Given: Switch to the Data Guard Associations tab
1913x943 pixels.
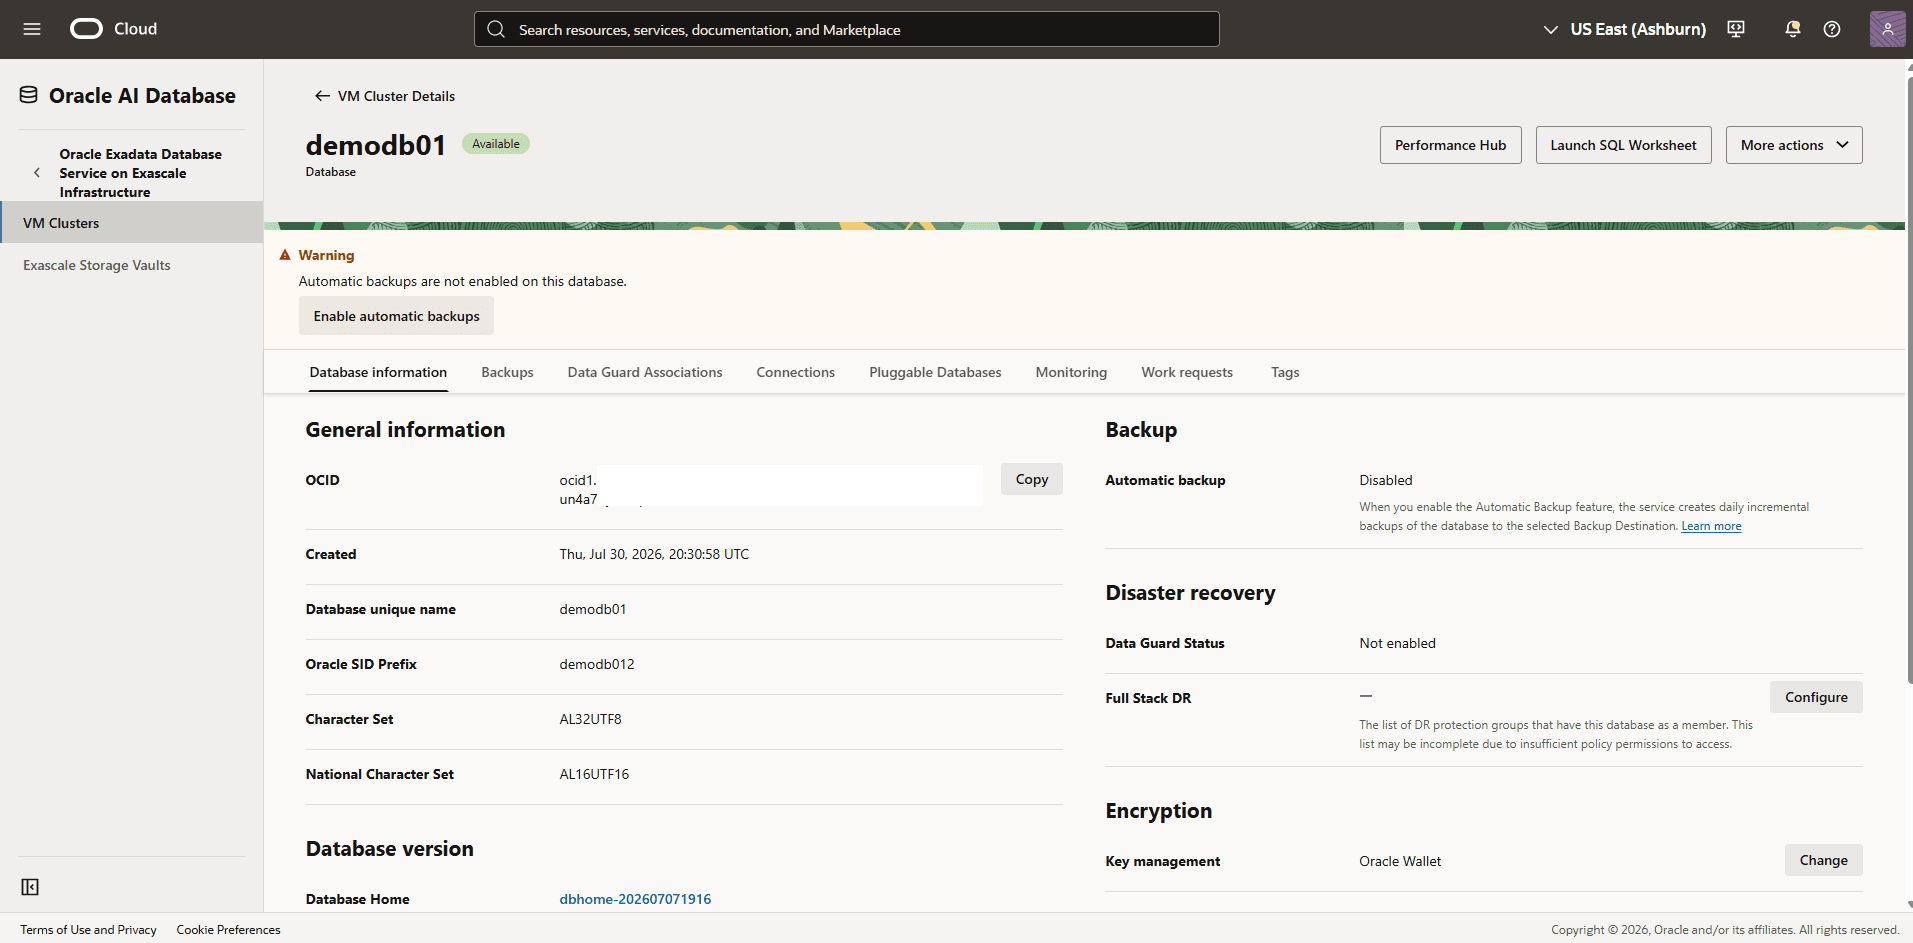Looking at the screenshot, I should pos(645,372).
